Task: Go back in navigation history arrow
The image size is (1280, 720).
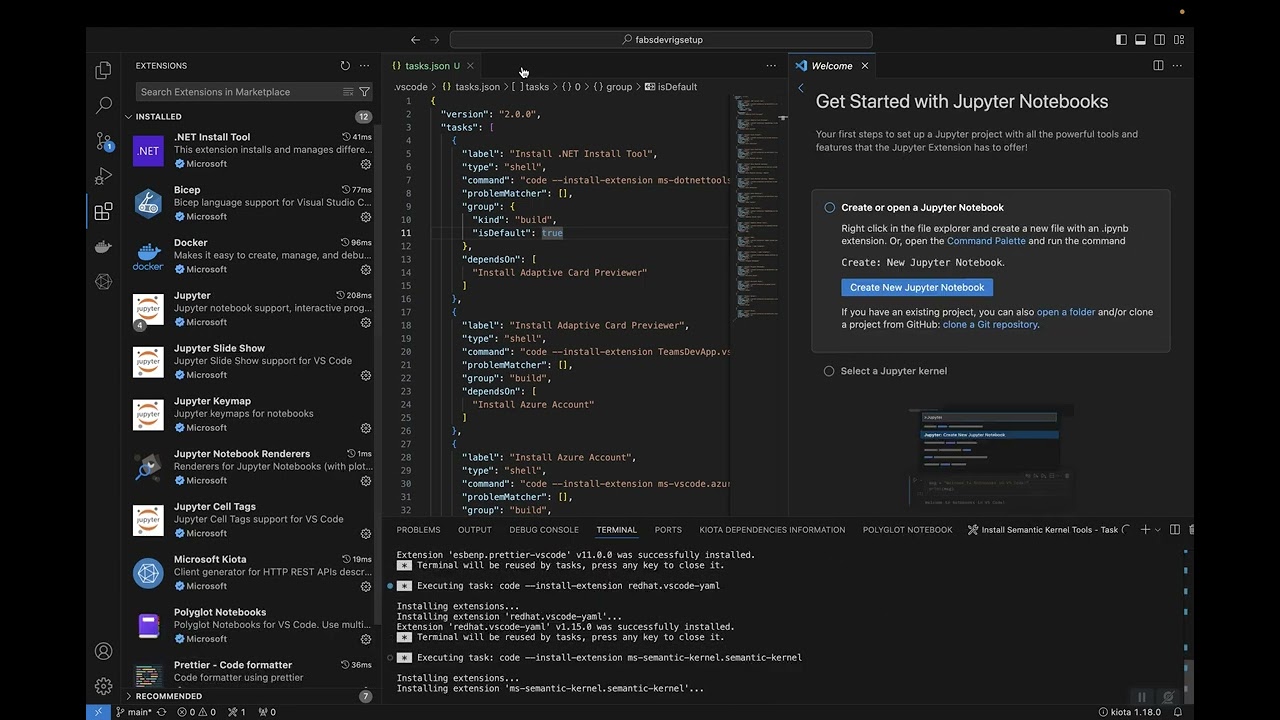Action: point(415,40)
